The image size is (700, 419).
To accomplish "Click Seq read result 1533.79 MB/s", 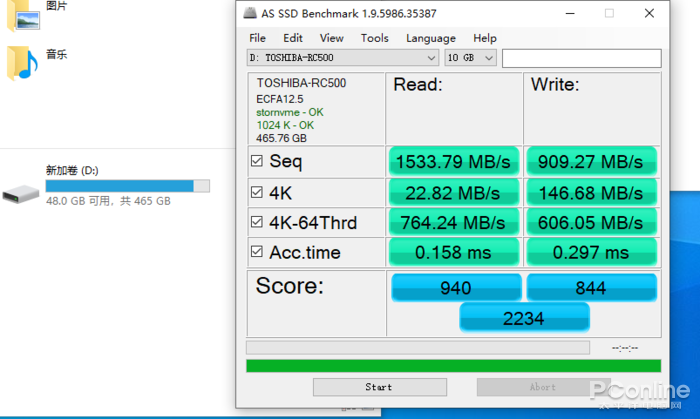I will pos(454,162).
